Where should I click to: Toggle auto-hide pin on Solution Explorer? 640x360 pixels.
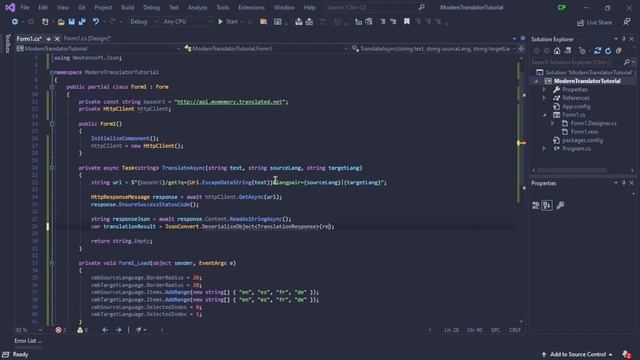(x=623, y=39)
